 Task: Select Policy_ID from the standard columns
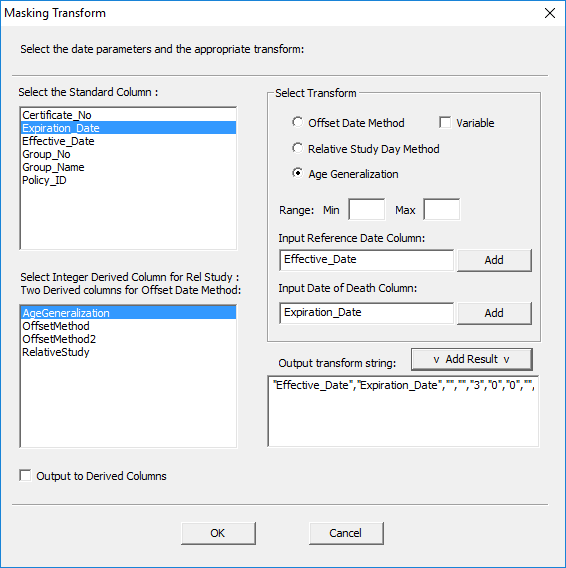(x=128, y=180)
